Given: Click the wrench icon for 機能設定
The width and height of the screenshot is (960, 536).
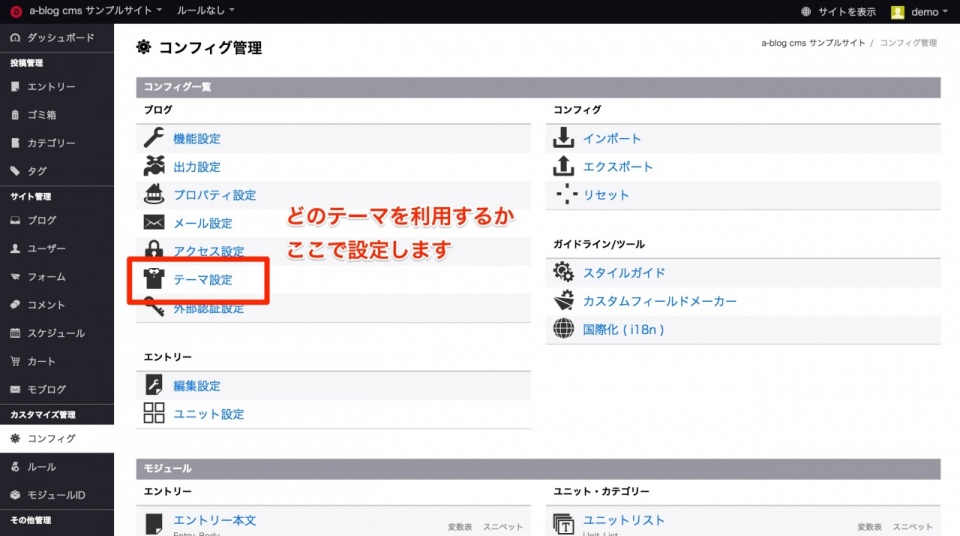Looking at the screenshot, I should [154, 138].
